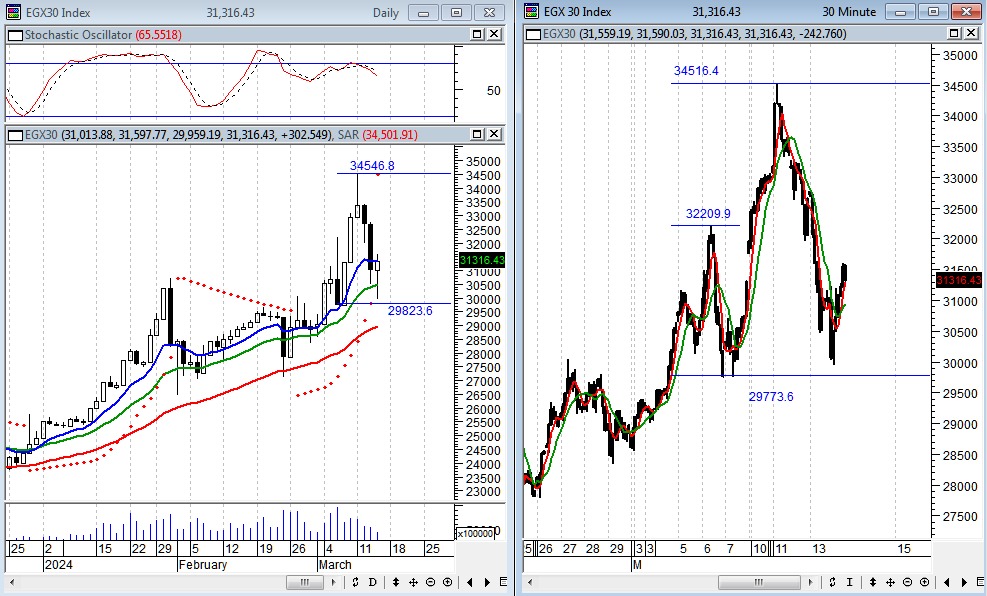
Task: Click the refresh icon on the 30 Minute chart
Action: 831,582
